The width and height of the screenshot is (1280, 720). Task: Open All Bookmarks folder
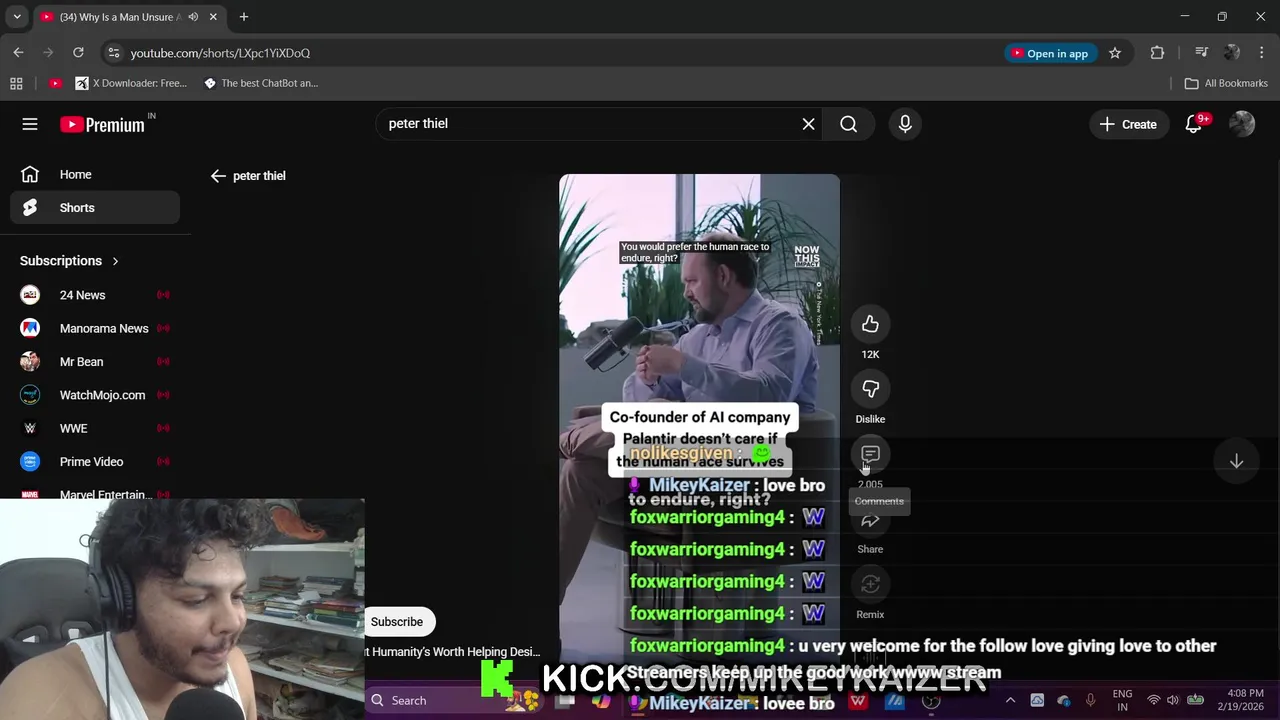pyautogui.click(x=1226, y=83)
